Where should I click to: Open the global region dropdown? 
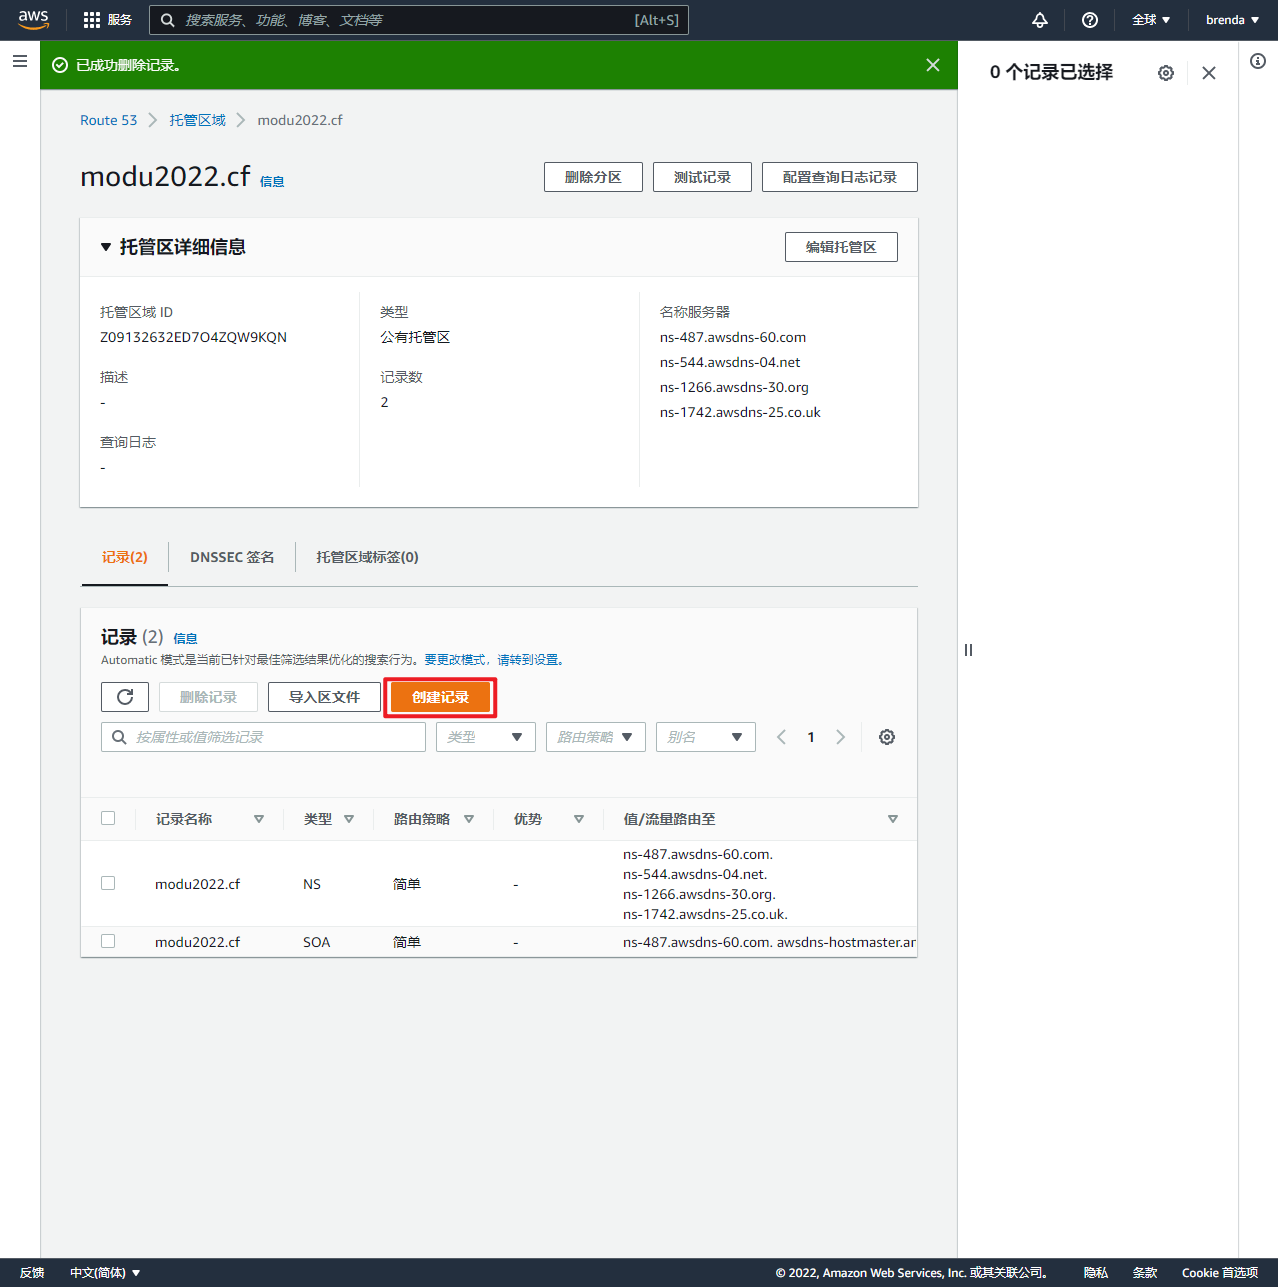[1151, 20]
